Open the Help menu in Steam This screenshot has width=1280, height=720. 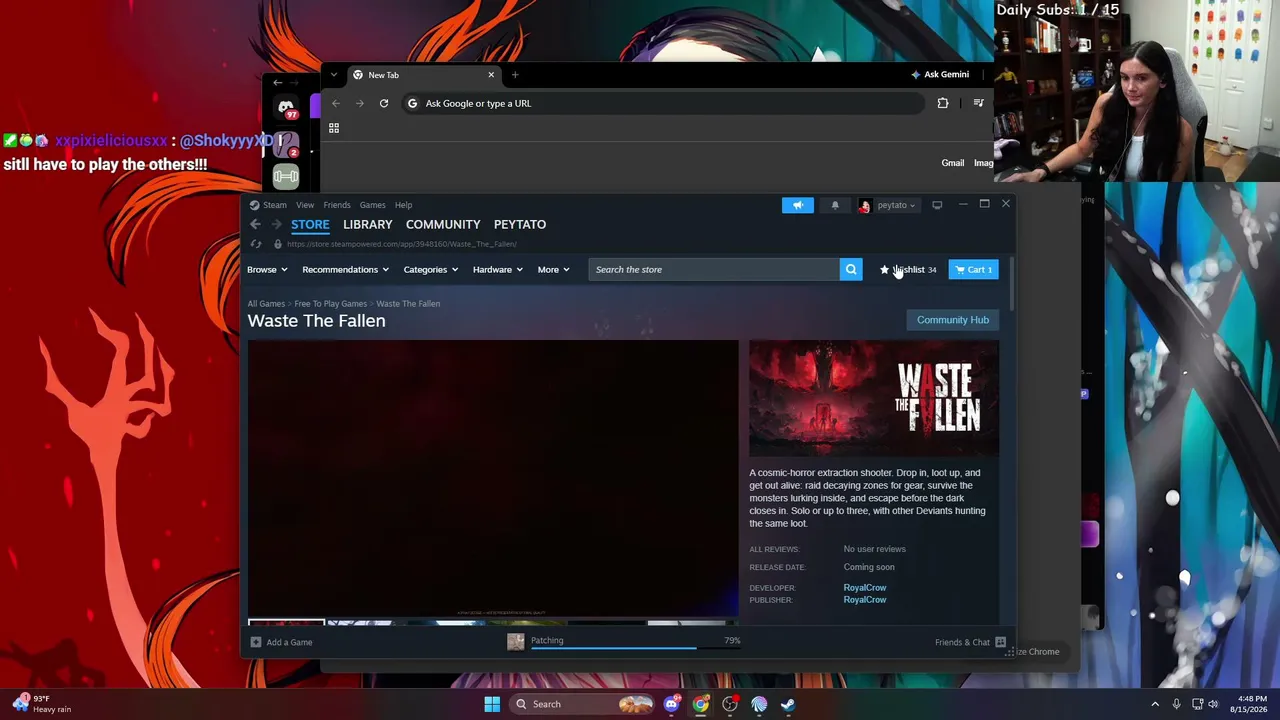(403, 205)
